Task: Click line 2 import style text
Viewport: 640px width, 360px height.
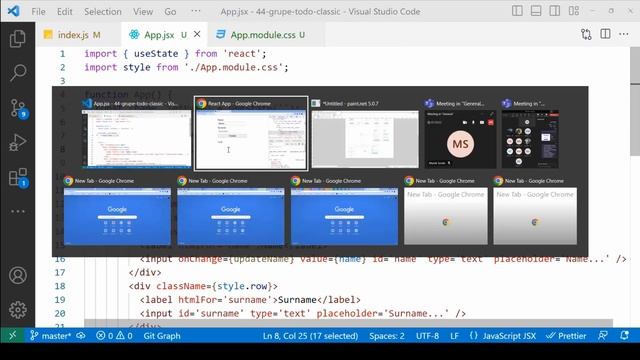Action: click(186, 67)
